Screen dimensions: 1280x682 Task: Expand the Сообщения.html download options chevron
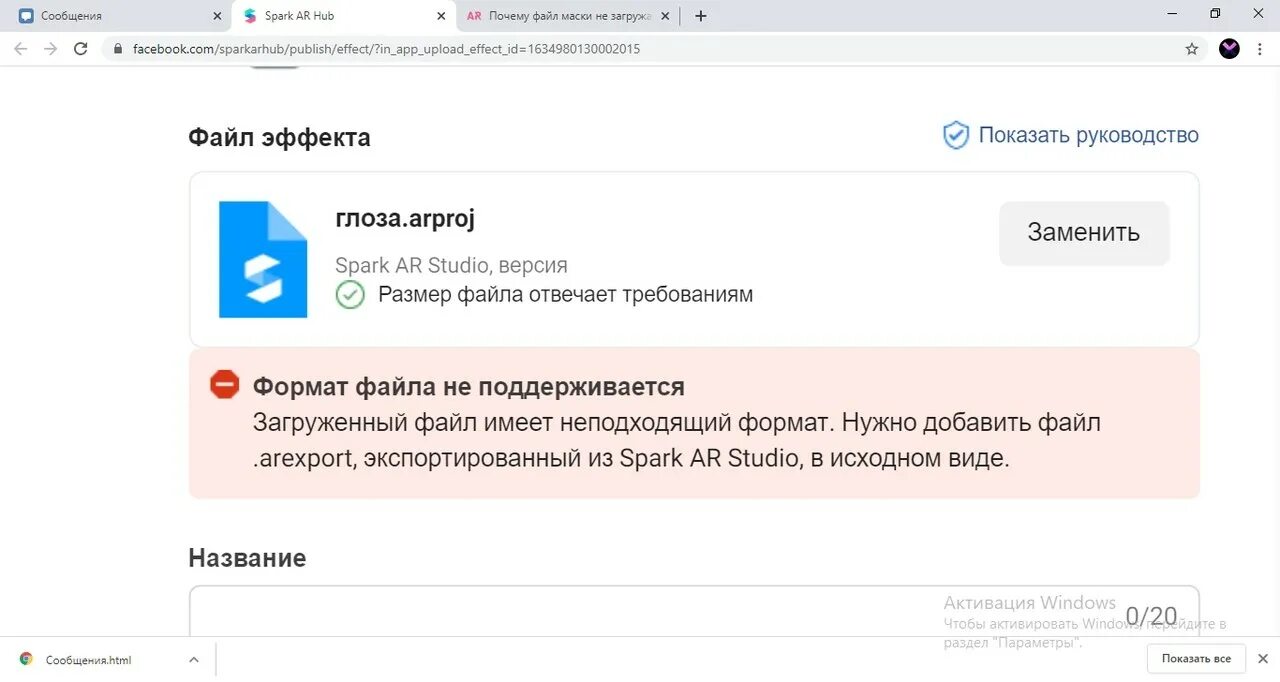[x=194, y=660]
